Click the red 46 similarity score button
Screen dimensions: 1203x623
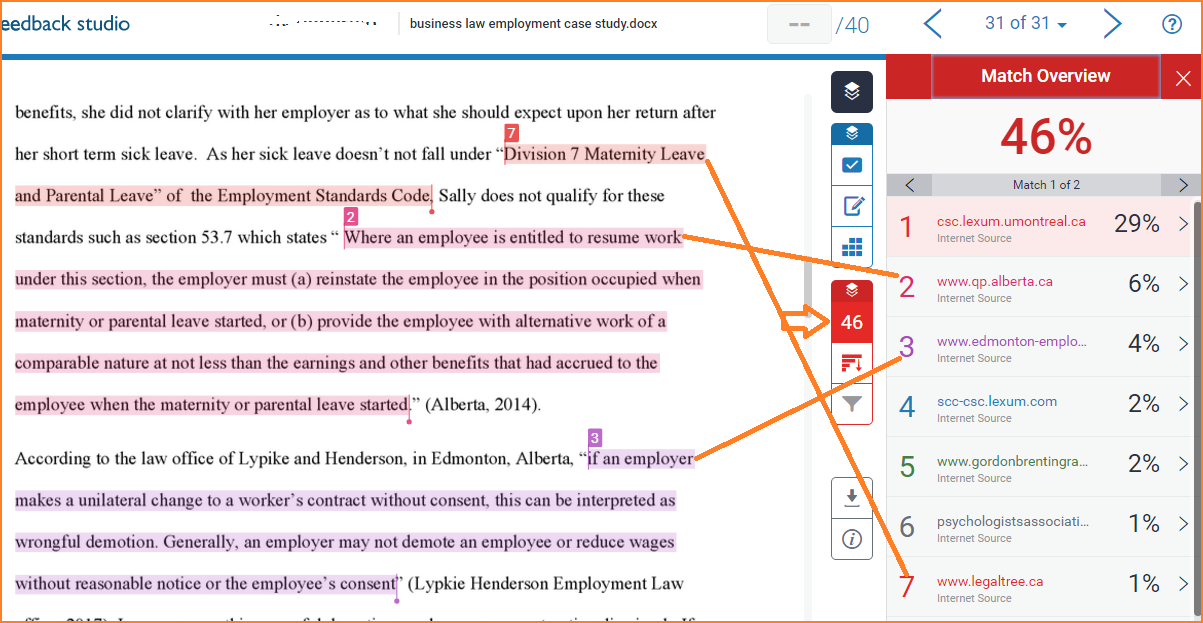pos(852,322)
